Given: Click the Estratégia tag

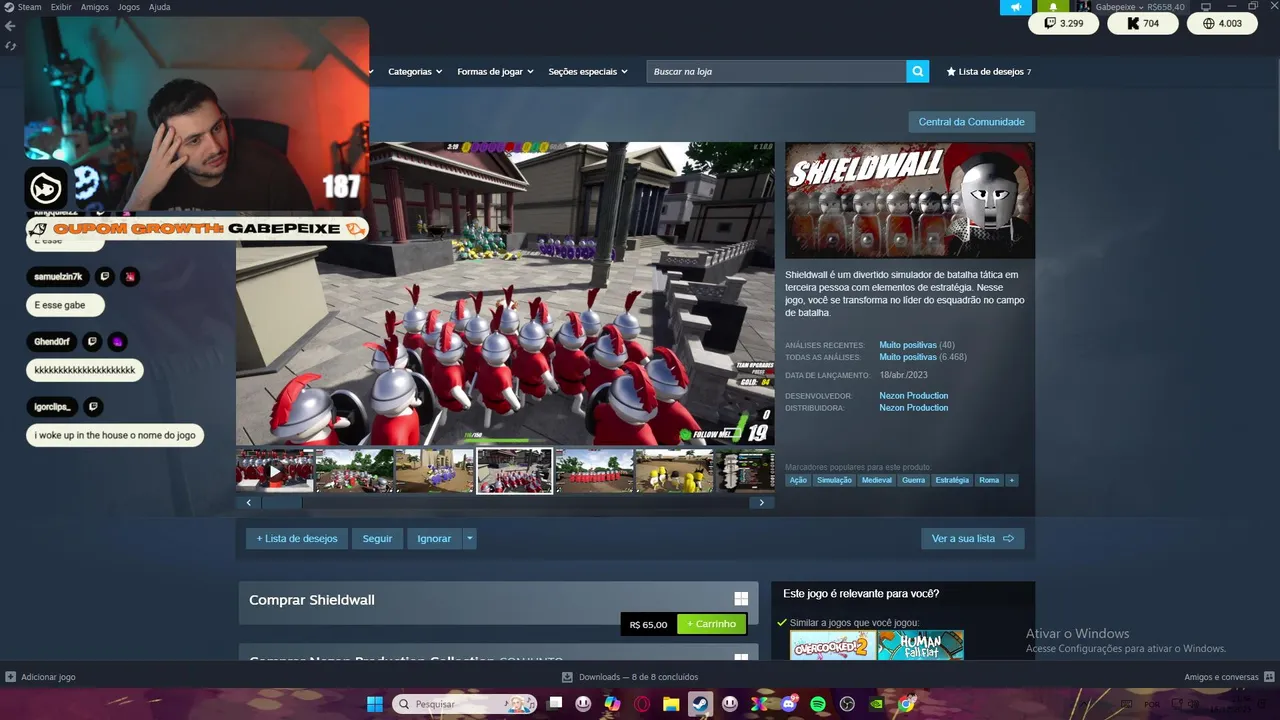Looking at the screenshot, I should pos(952,480).
